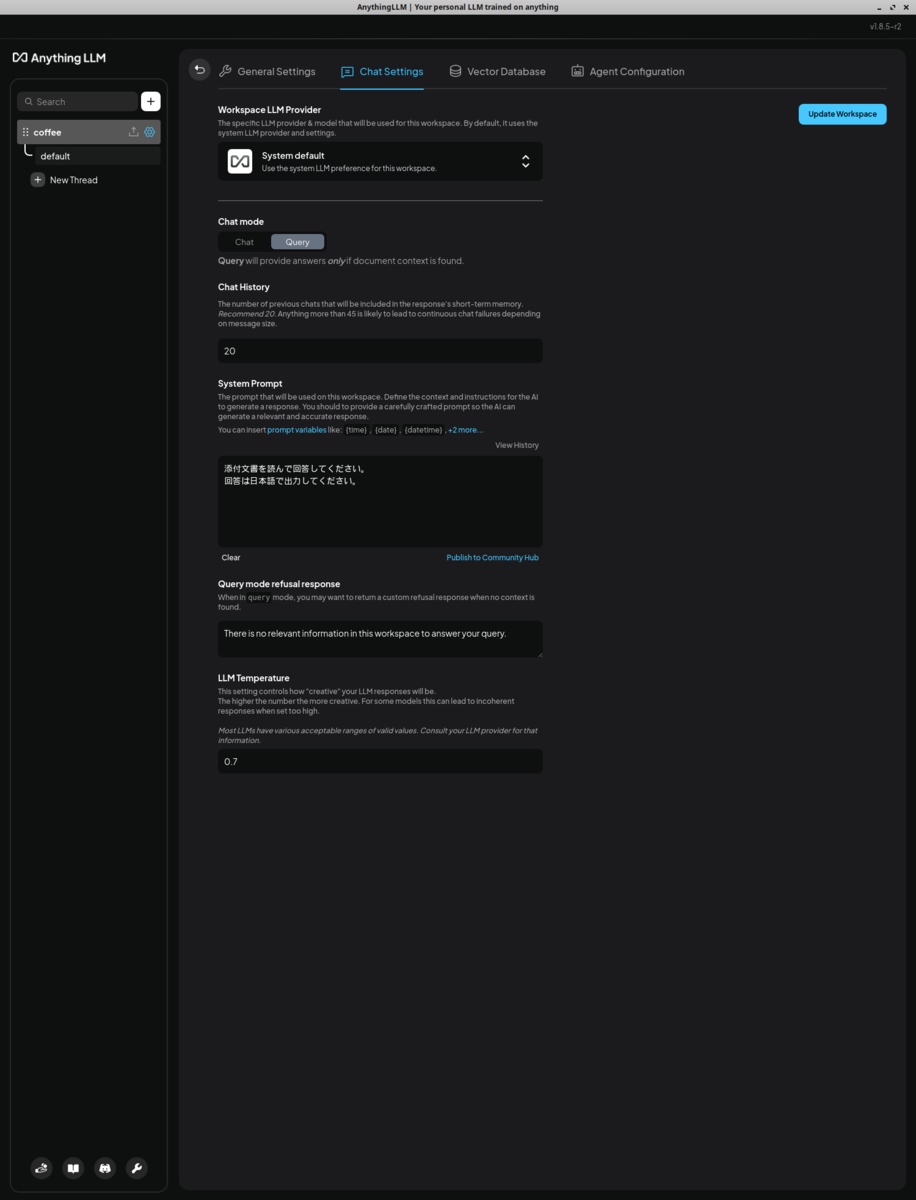Click the back arrow above General Settings
916x1200 pixels.
[199, 70]
